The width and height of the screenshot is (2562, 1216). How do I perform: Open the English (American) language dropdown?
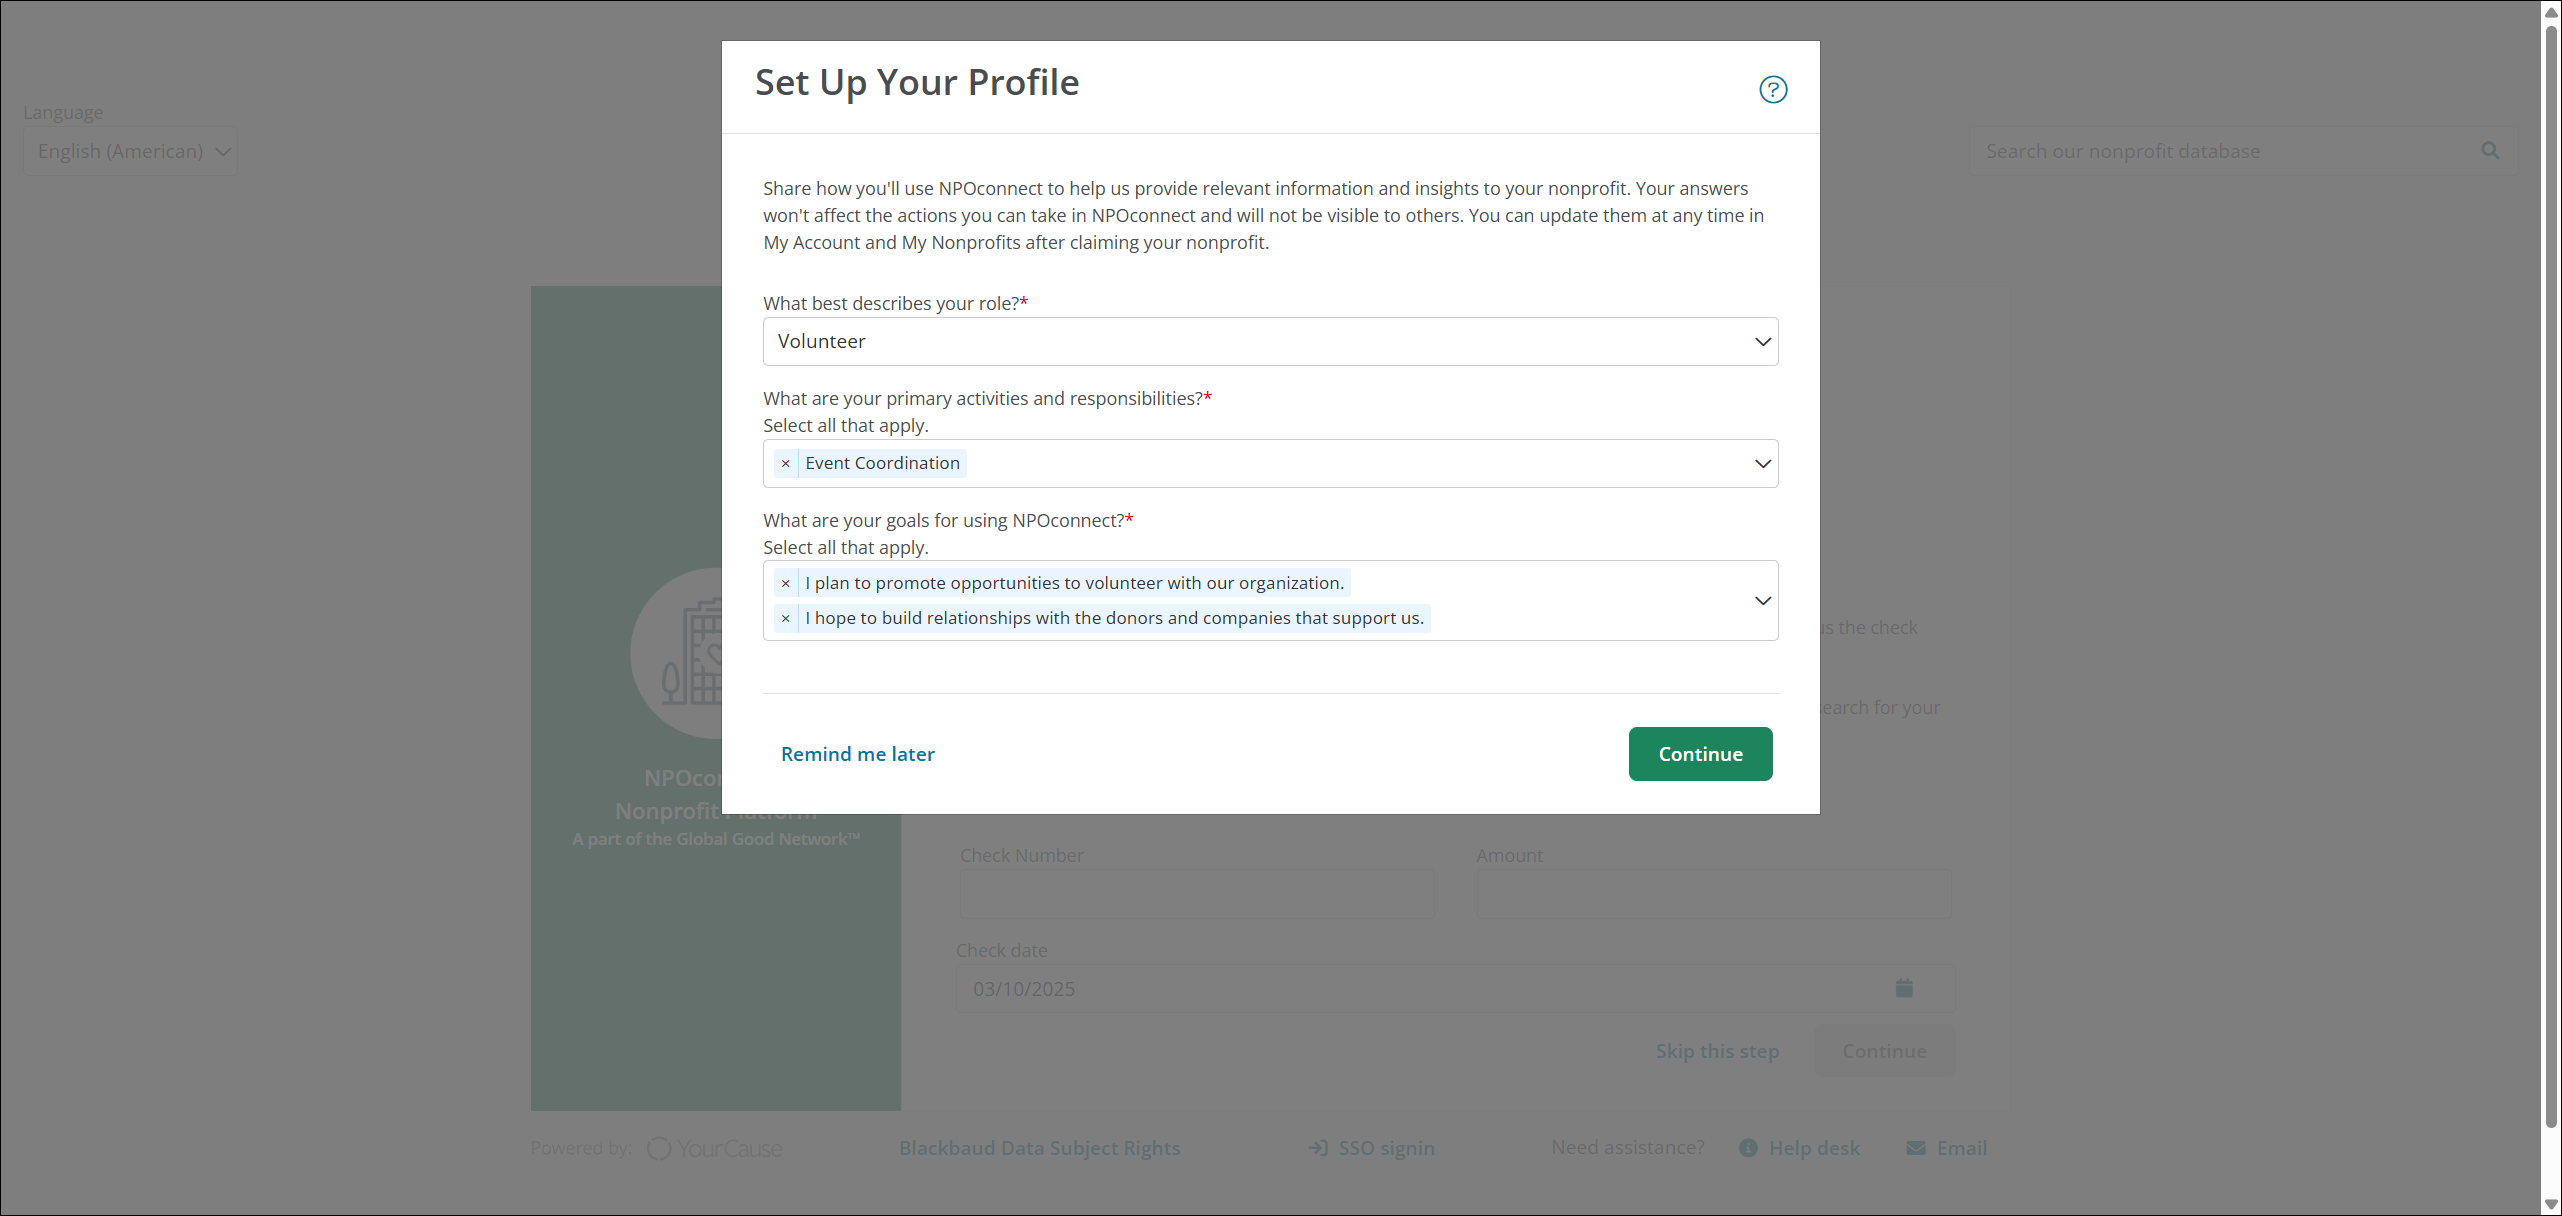(131, 152)
